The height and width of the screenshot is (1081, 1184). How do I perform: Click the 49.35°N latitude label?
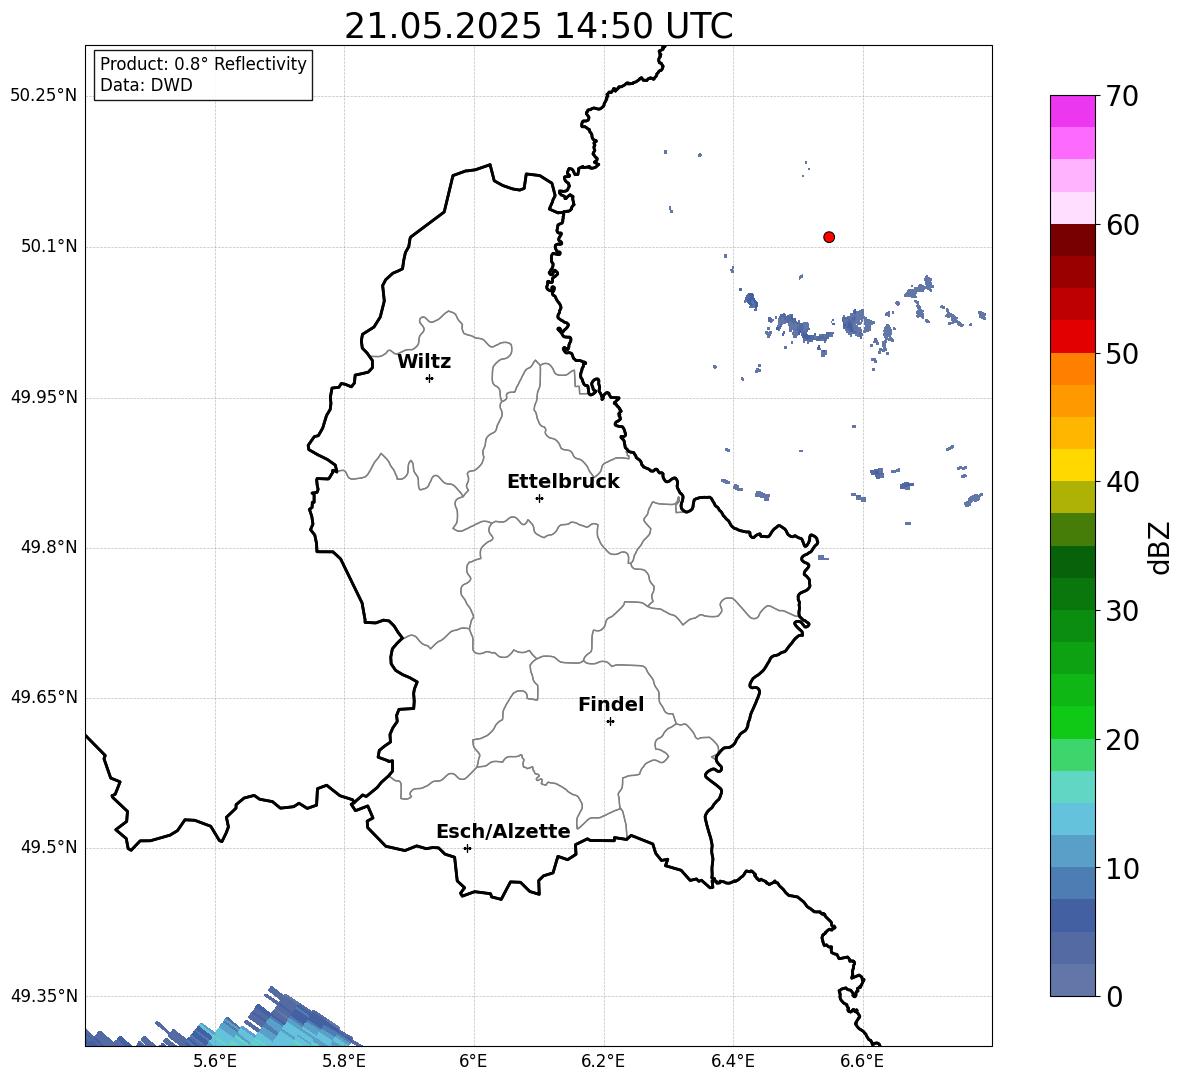44,996
